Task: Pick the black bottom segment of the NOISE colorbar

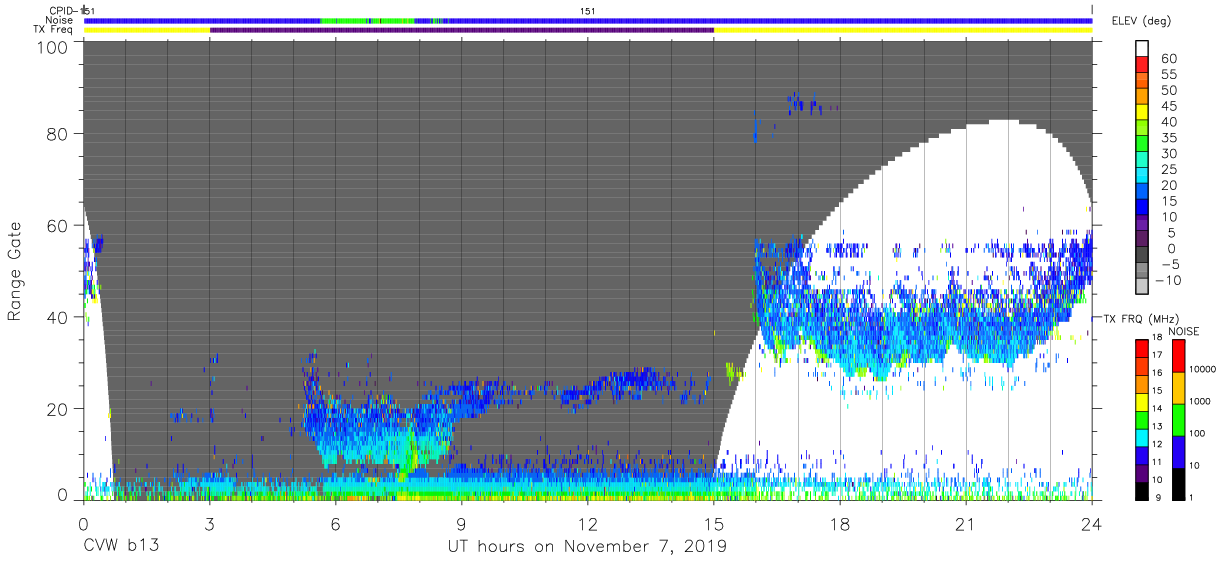Action: tap(1177, 484)
